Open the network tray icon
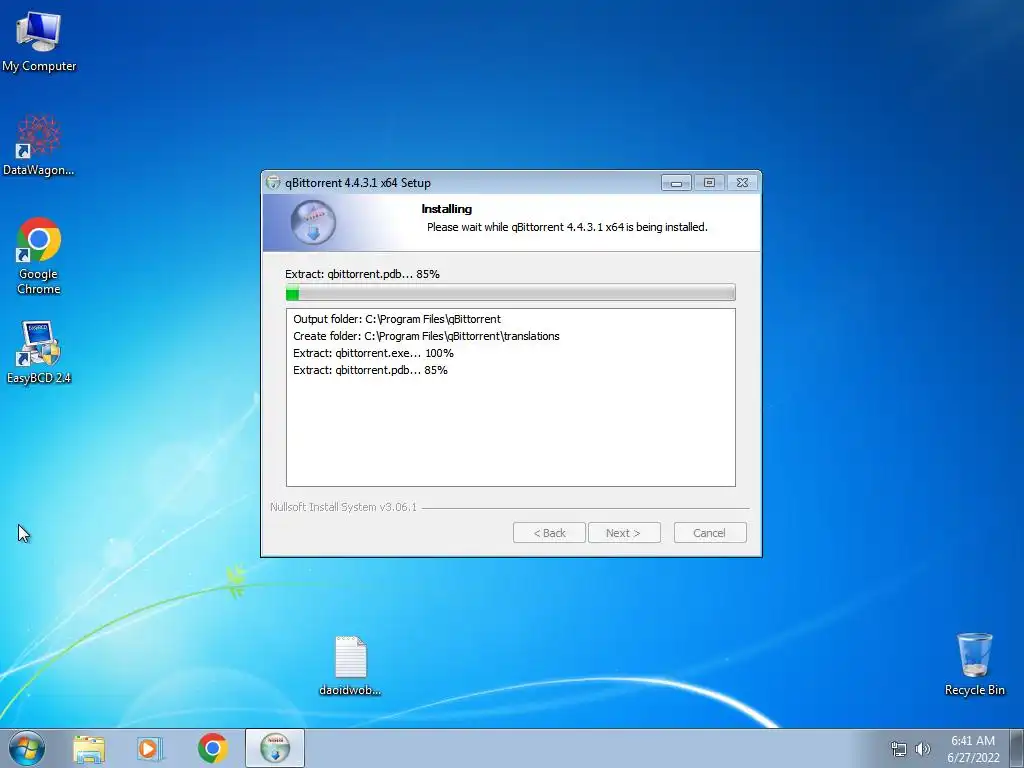The height and width of the screenshot is (768, 1024). (x=899, y=749)
